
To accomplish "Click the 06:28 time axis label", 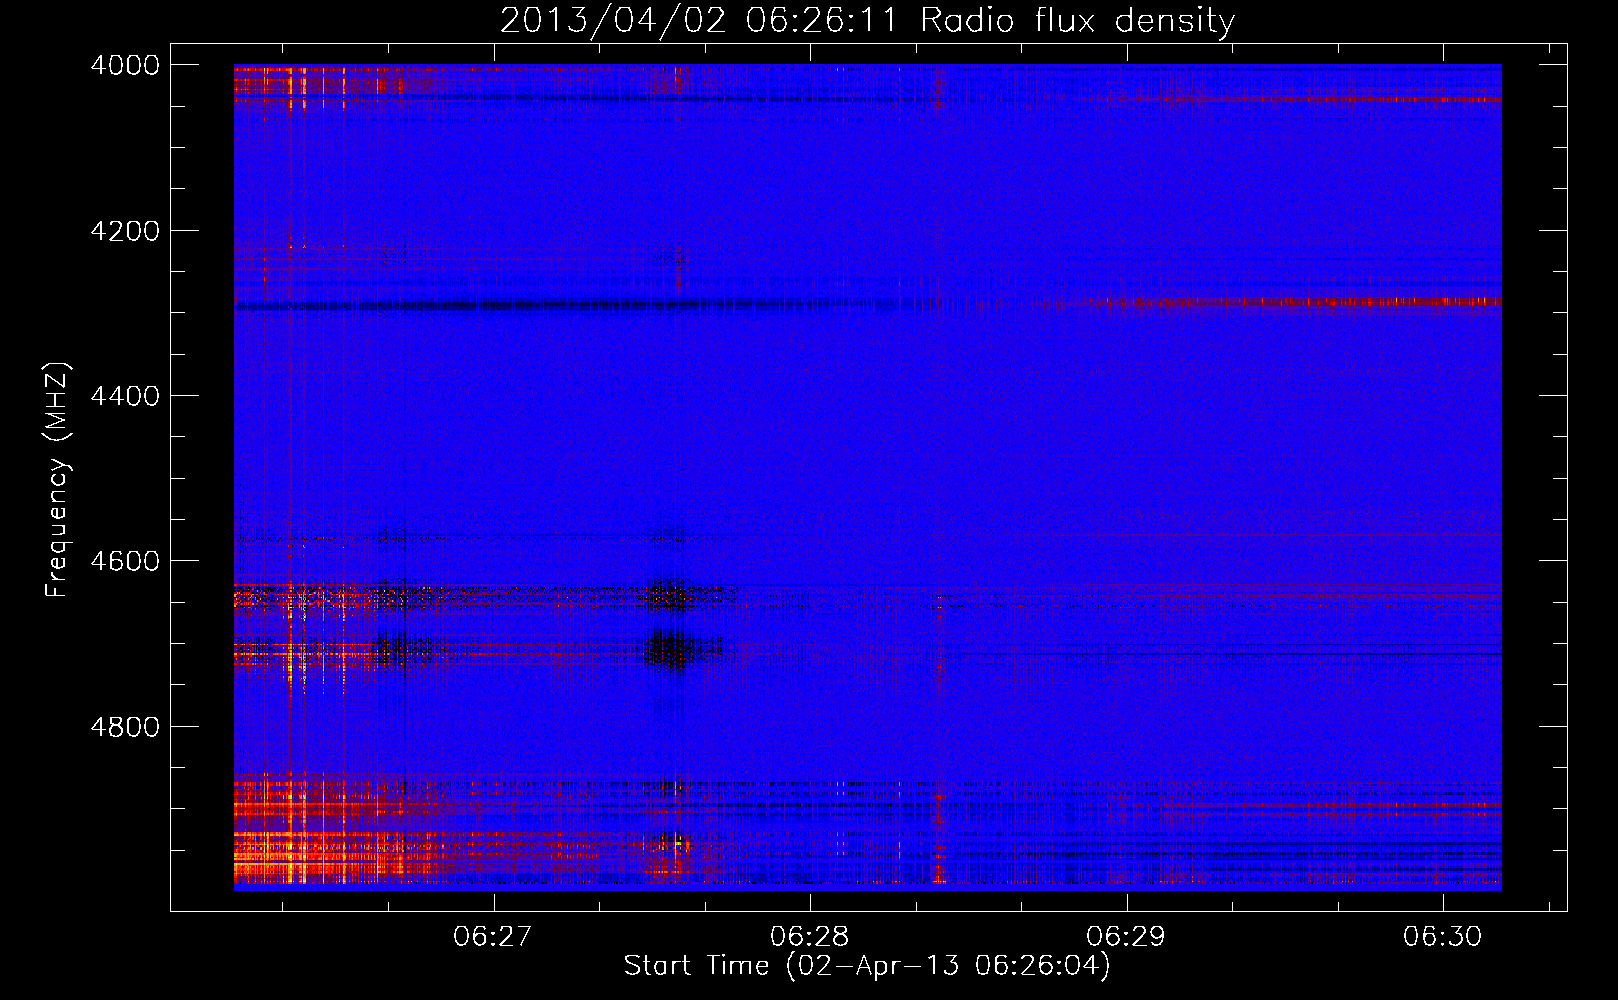I will 810,937.
